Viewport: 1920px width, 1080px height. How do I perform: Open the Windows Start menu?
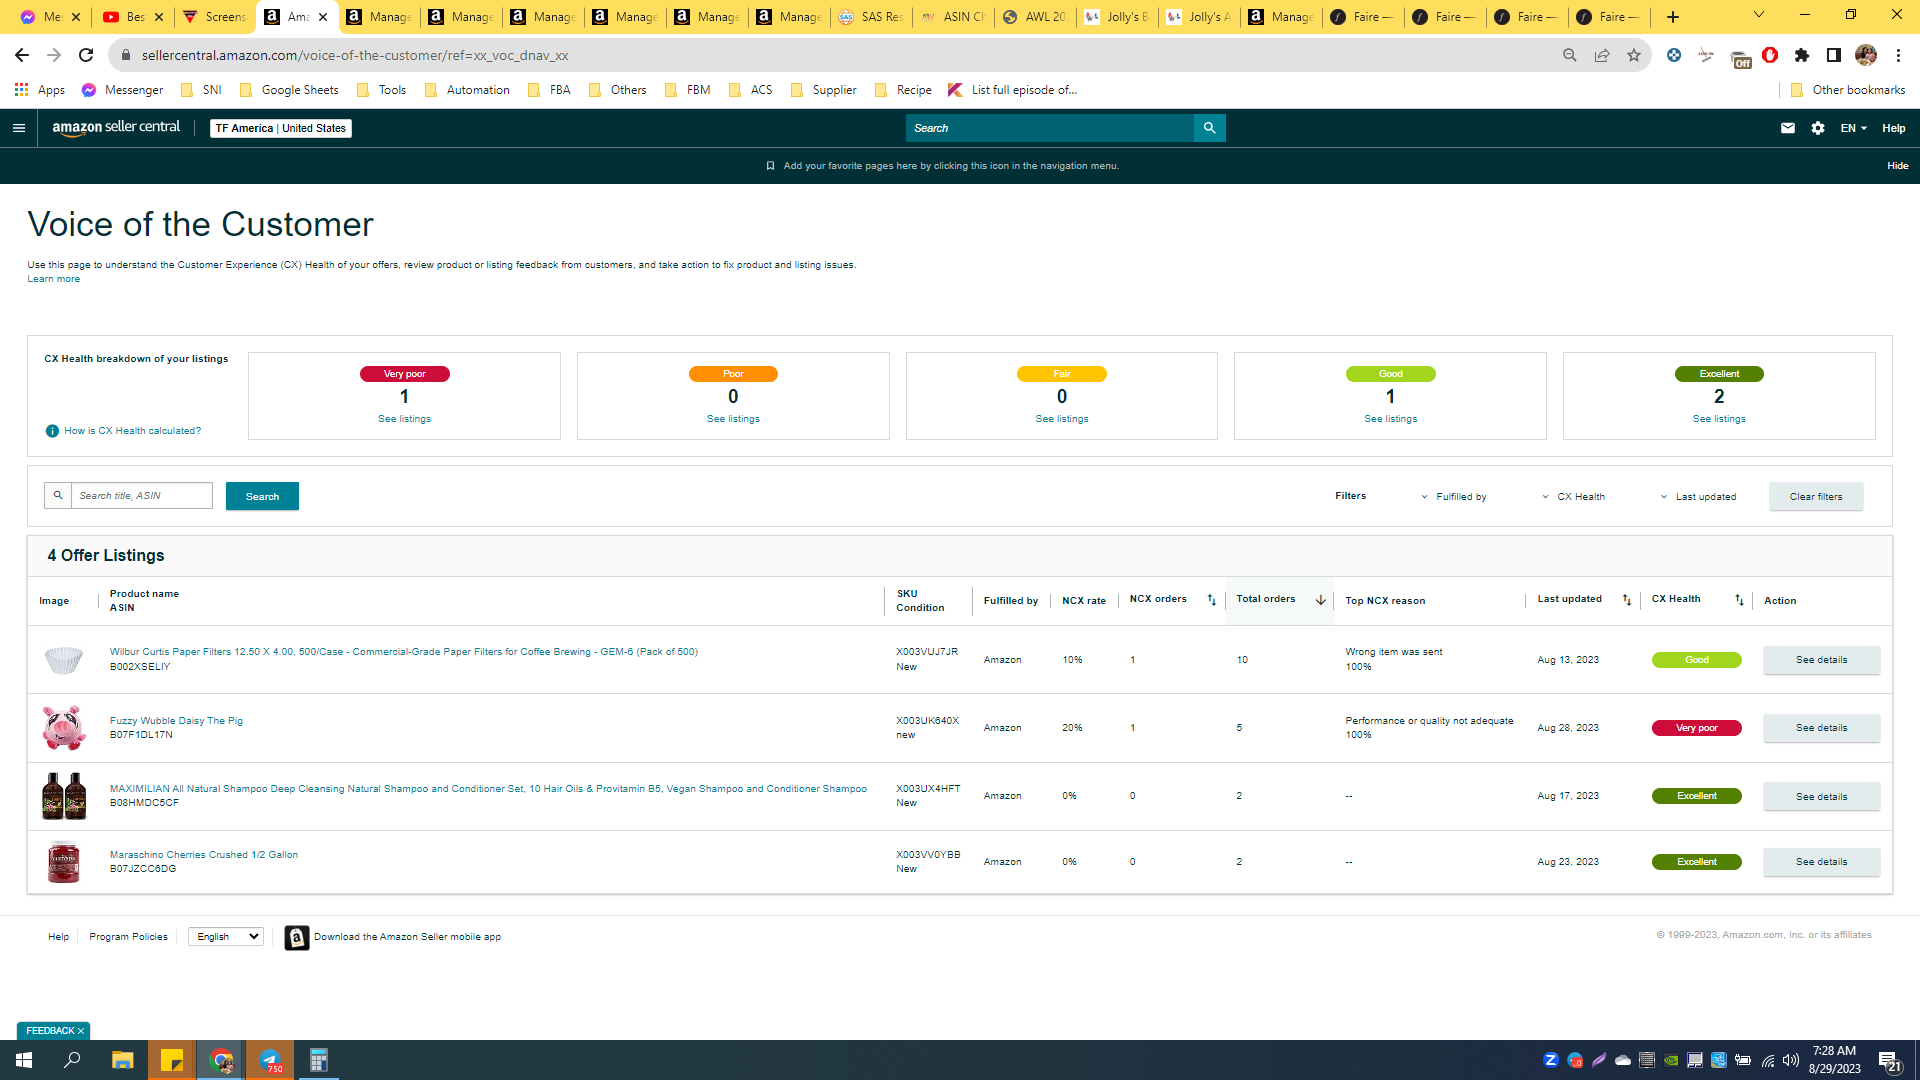coord(24,1060)
